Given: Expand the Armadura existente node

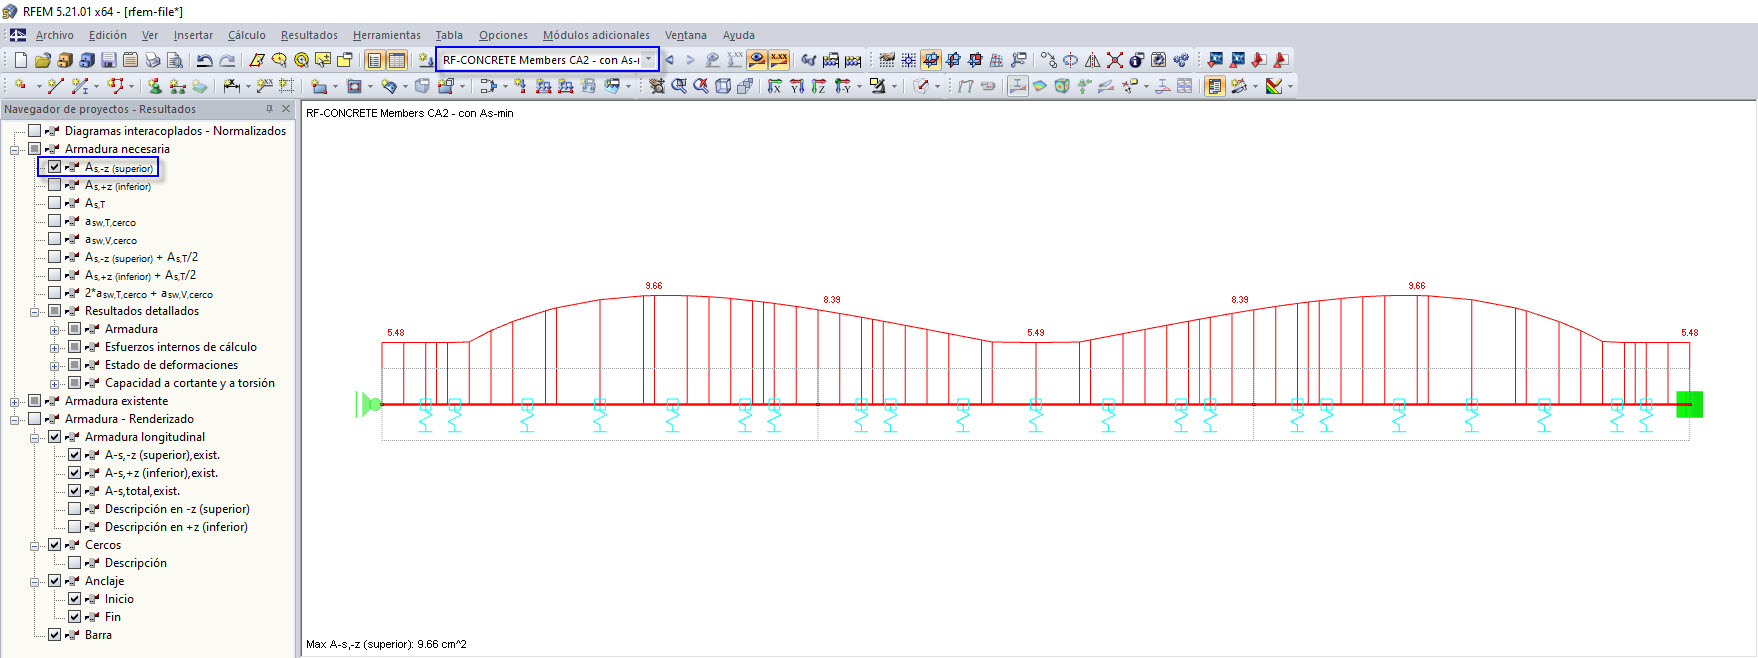Looking at the screenshot, I should 15,402.
